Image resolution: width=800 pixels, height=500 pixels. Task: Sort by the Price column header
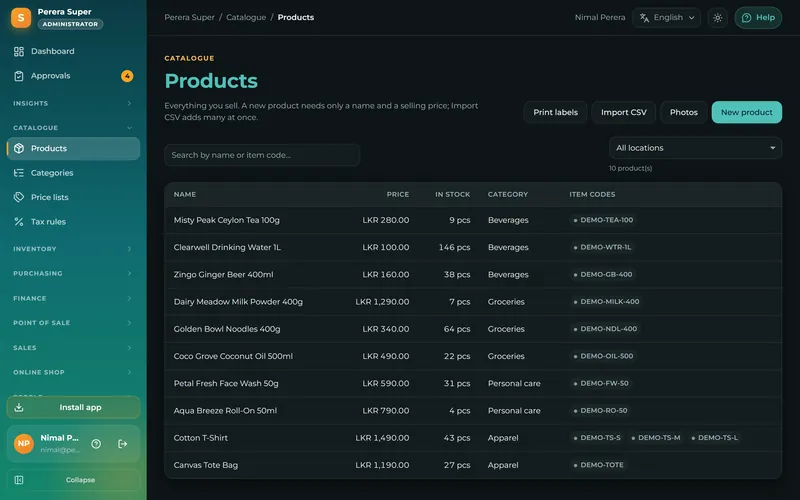coord(397,194)
